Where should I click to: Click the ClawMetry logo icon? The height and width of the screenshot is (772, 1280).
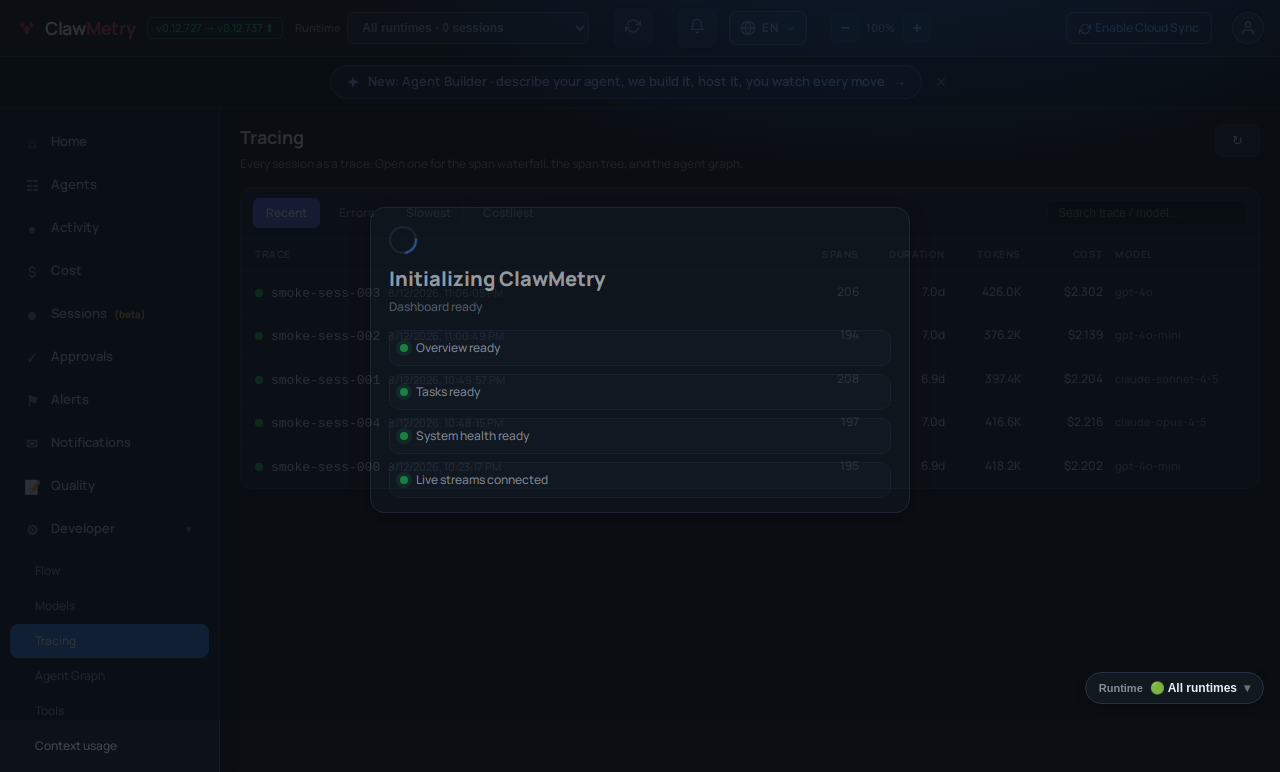click(x=27, y=28)
